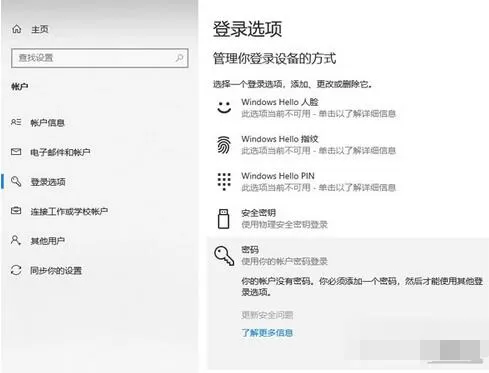Click the 查找设置 search field

pyautogui.click(x=100, y=58)
